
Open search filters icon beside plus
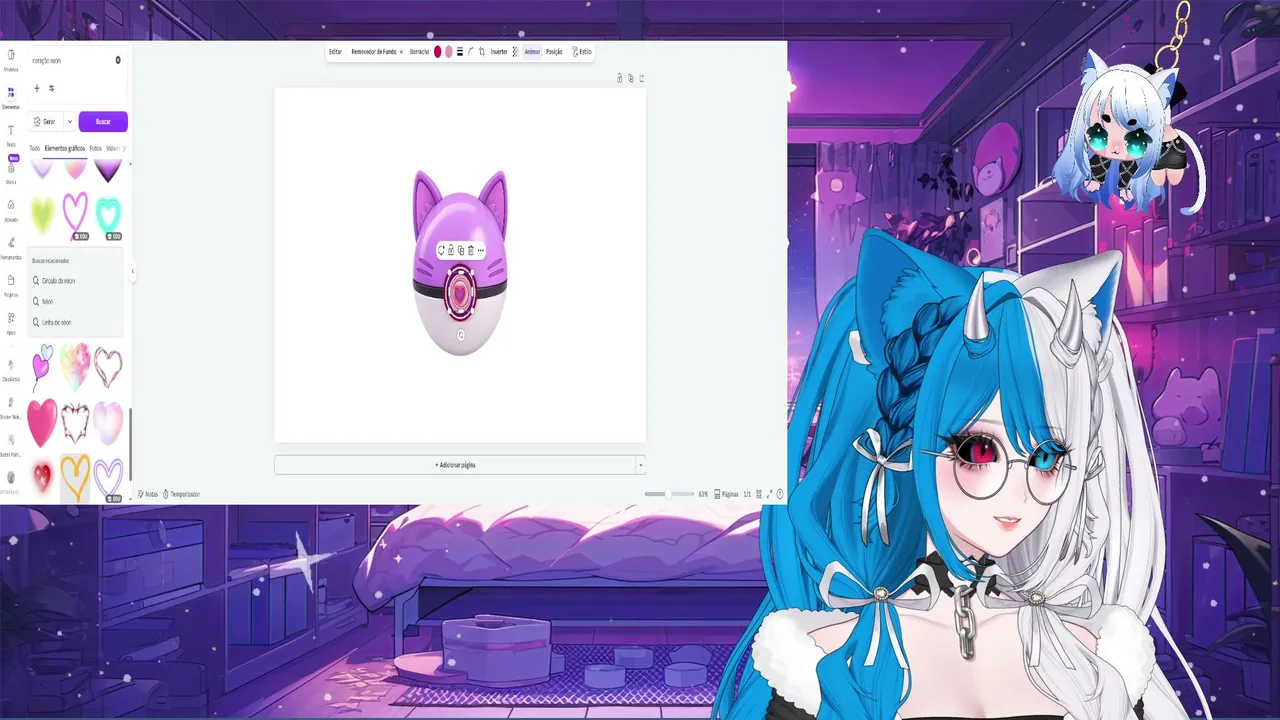pyautogui.click(x=52, y=88)
